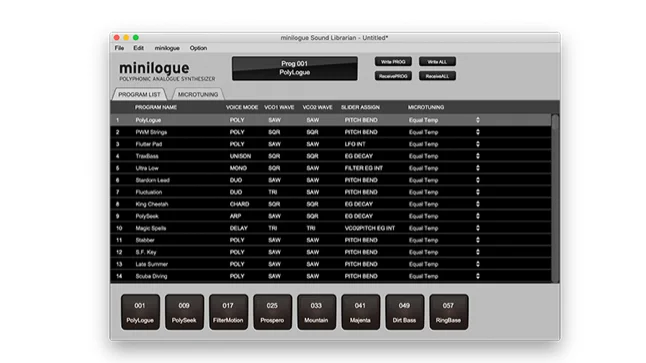646x363 pixels.
Task: Click DELAY voice mode in Magic Spells row
Action: 239,228
